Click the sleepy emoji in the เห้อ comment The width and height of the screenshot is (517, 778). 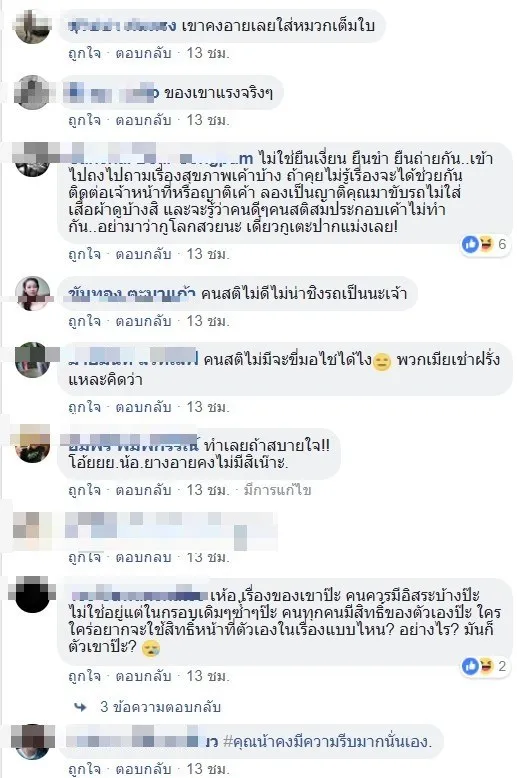click(x=151, y=648)
